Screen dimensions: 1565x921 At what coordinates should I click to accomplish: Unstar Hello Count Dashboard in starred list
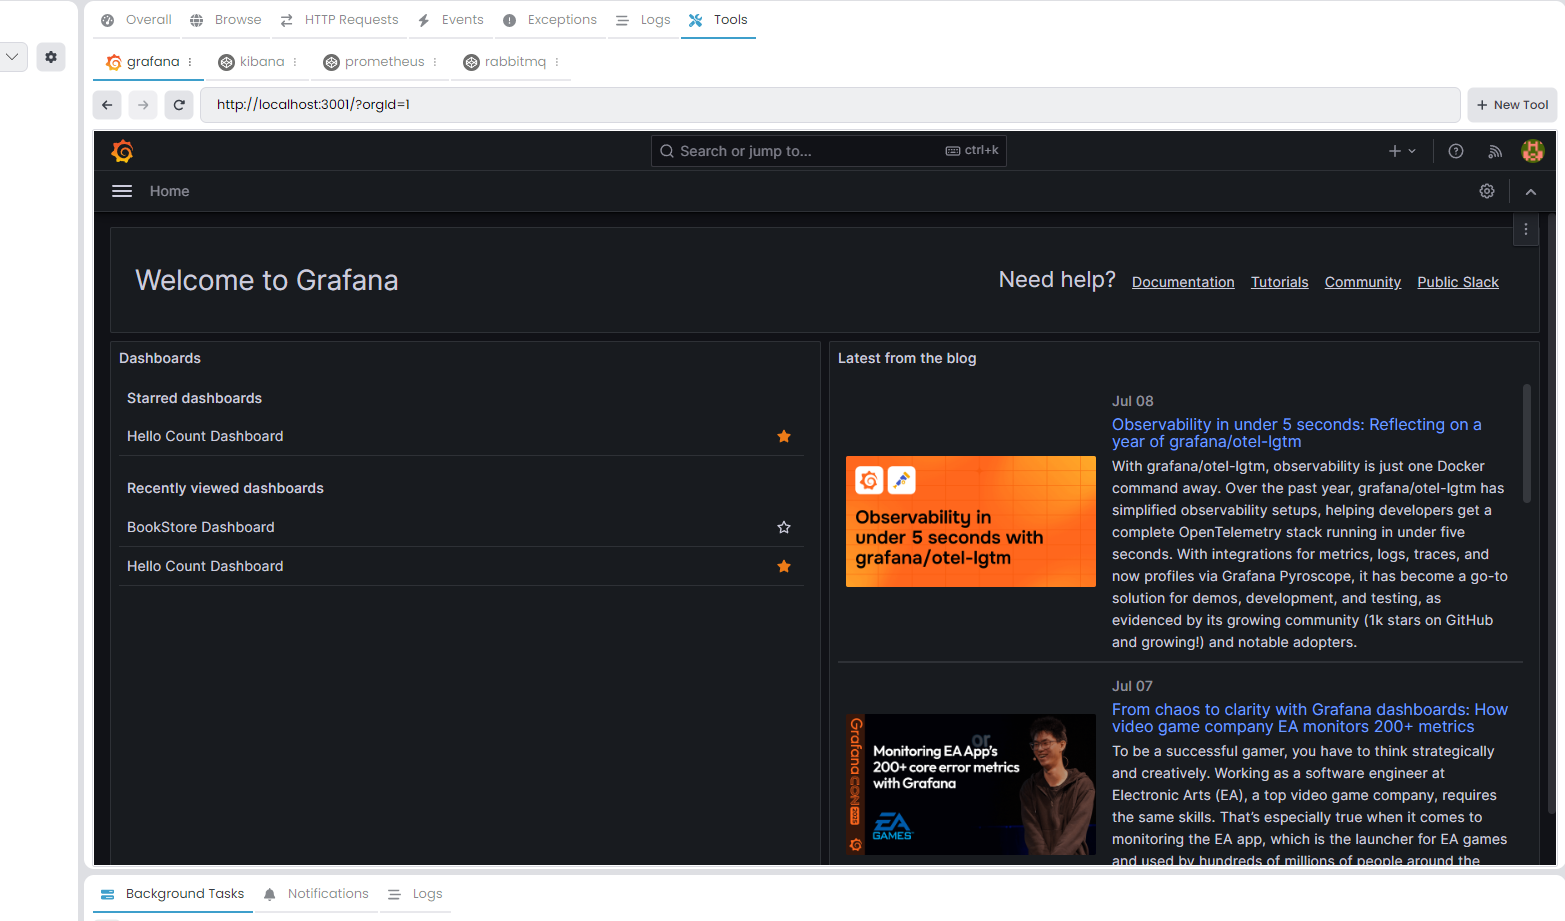pyautogui.click(x=784, y=436)
